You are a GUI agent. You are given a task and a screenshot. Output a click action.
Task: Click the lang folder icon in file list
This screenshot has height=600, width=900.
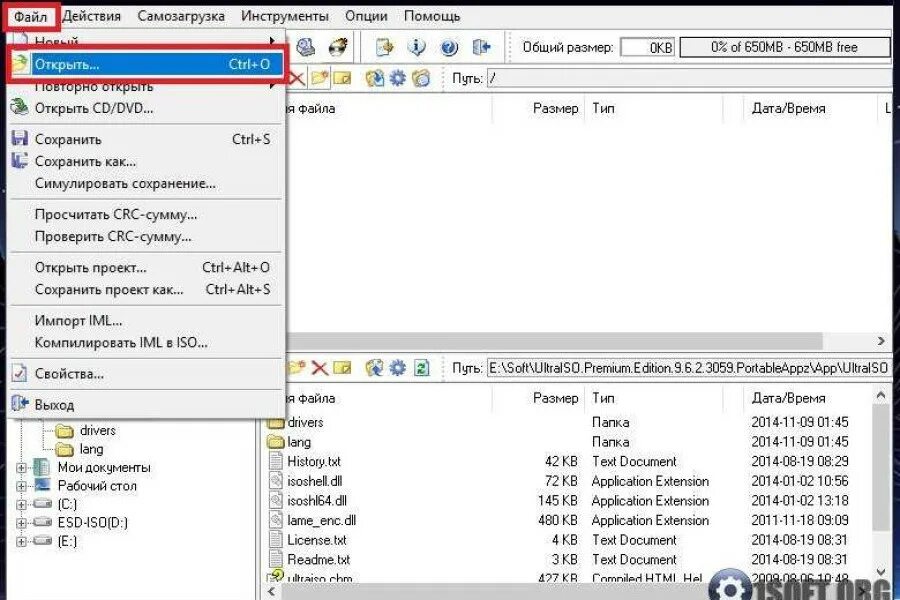[276, 442]
